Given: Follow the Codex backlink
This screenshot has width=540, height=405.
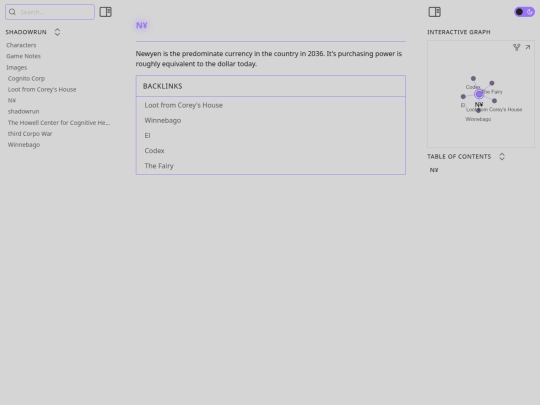Looking at the screenshot, I should [154, 151].
